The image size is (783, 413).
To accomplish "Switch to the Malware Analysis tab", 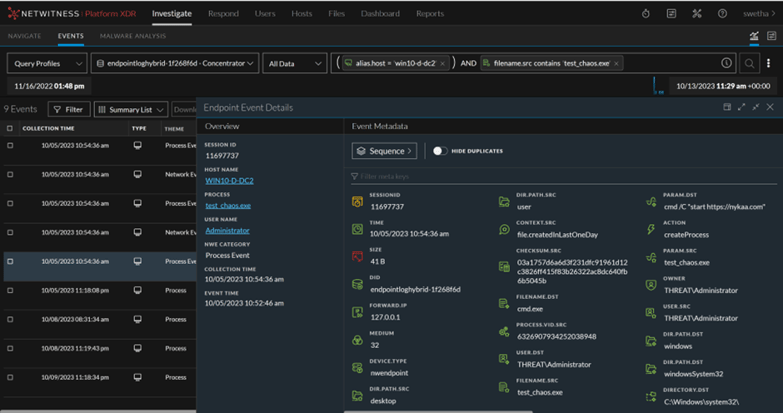I will click(x=132, y=36).
